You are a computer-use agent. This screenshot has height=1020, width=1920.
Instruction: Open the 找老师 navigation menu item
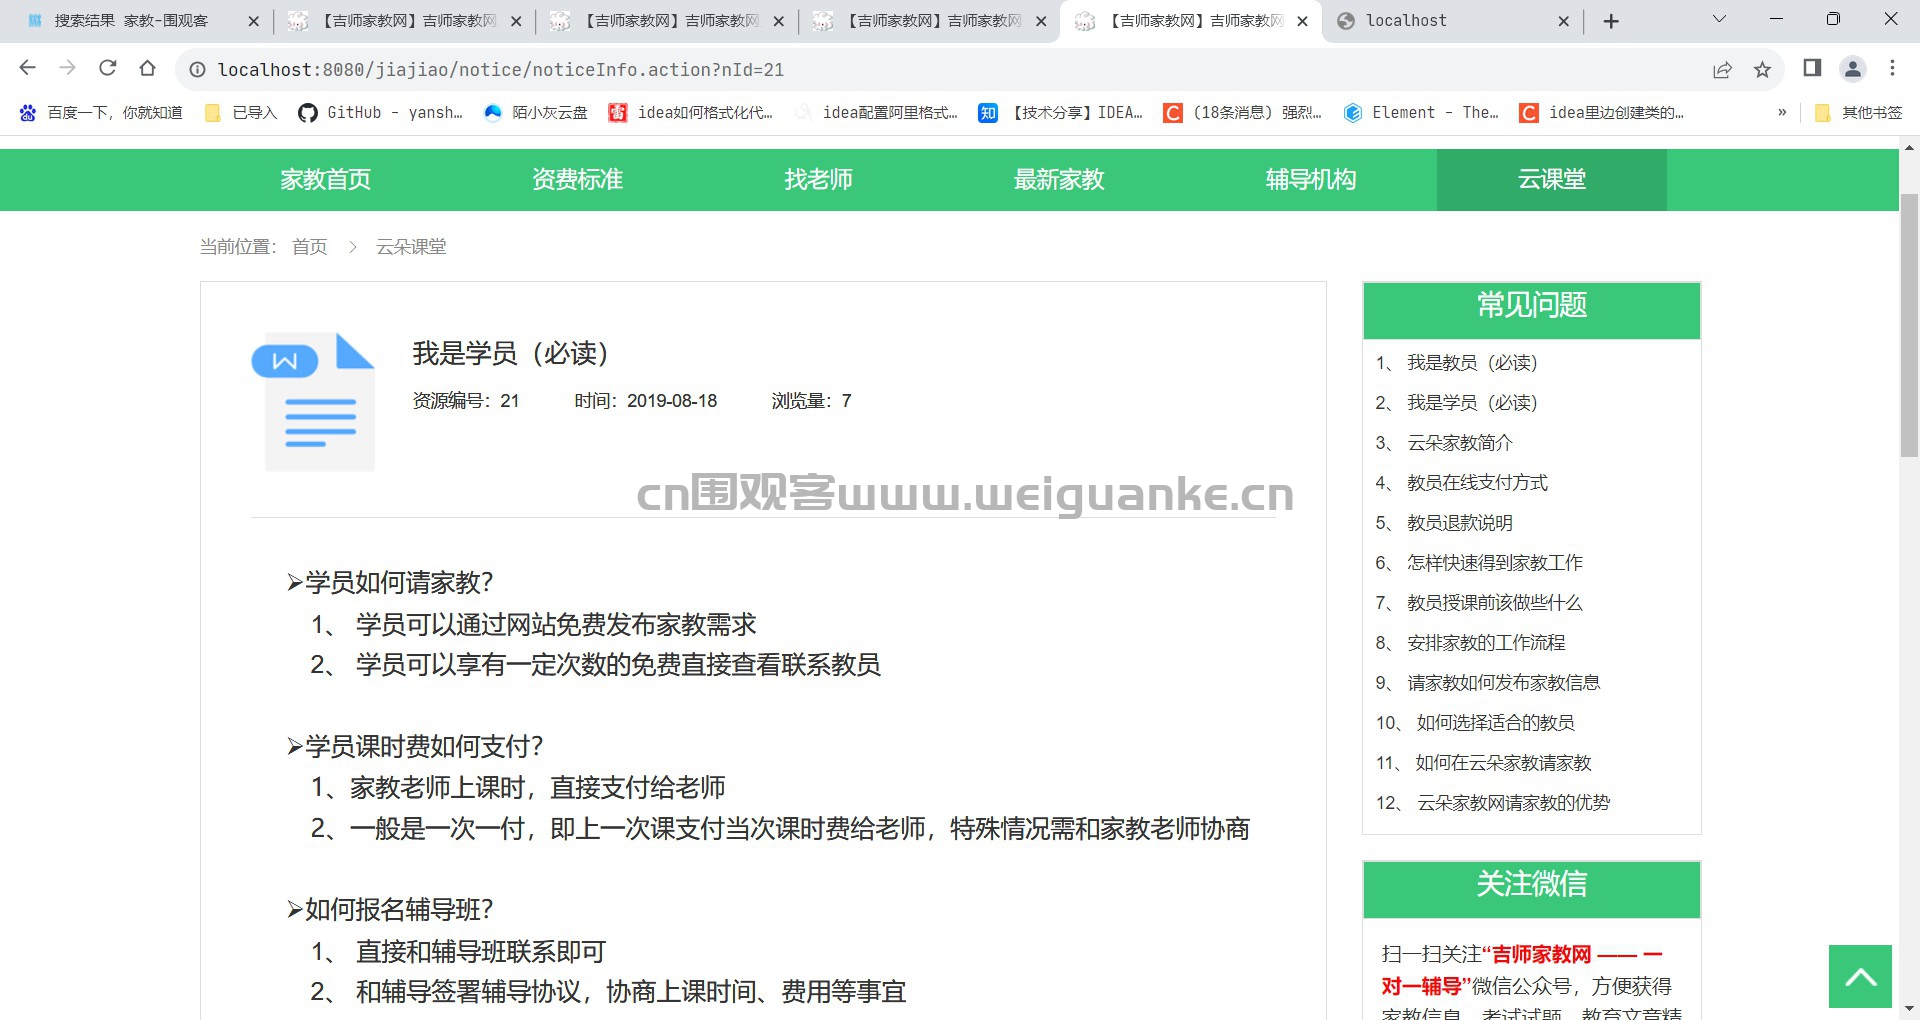[818, 180]
